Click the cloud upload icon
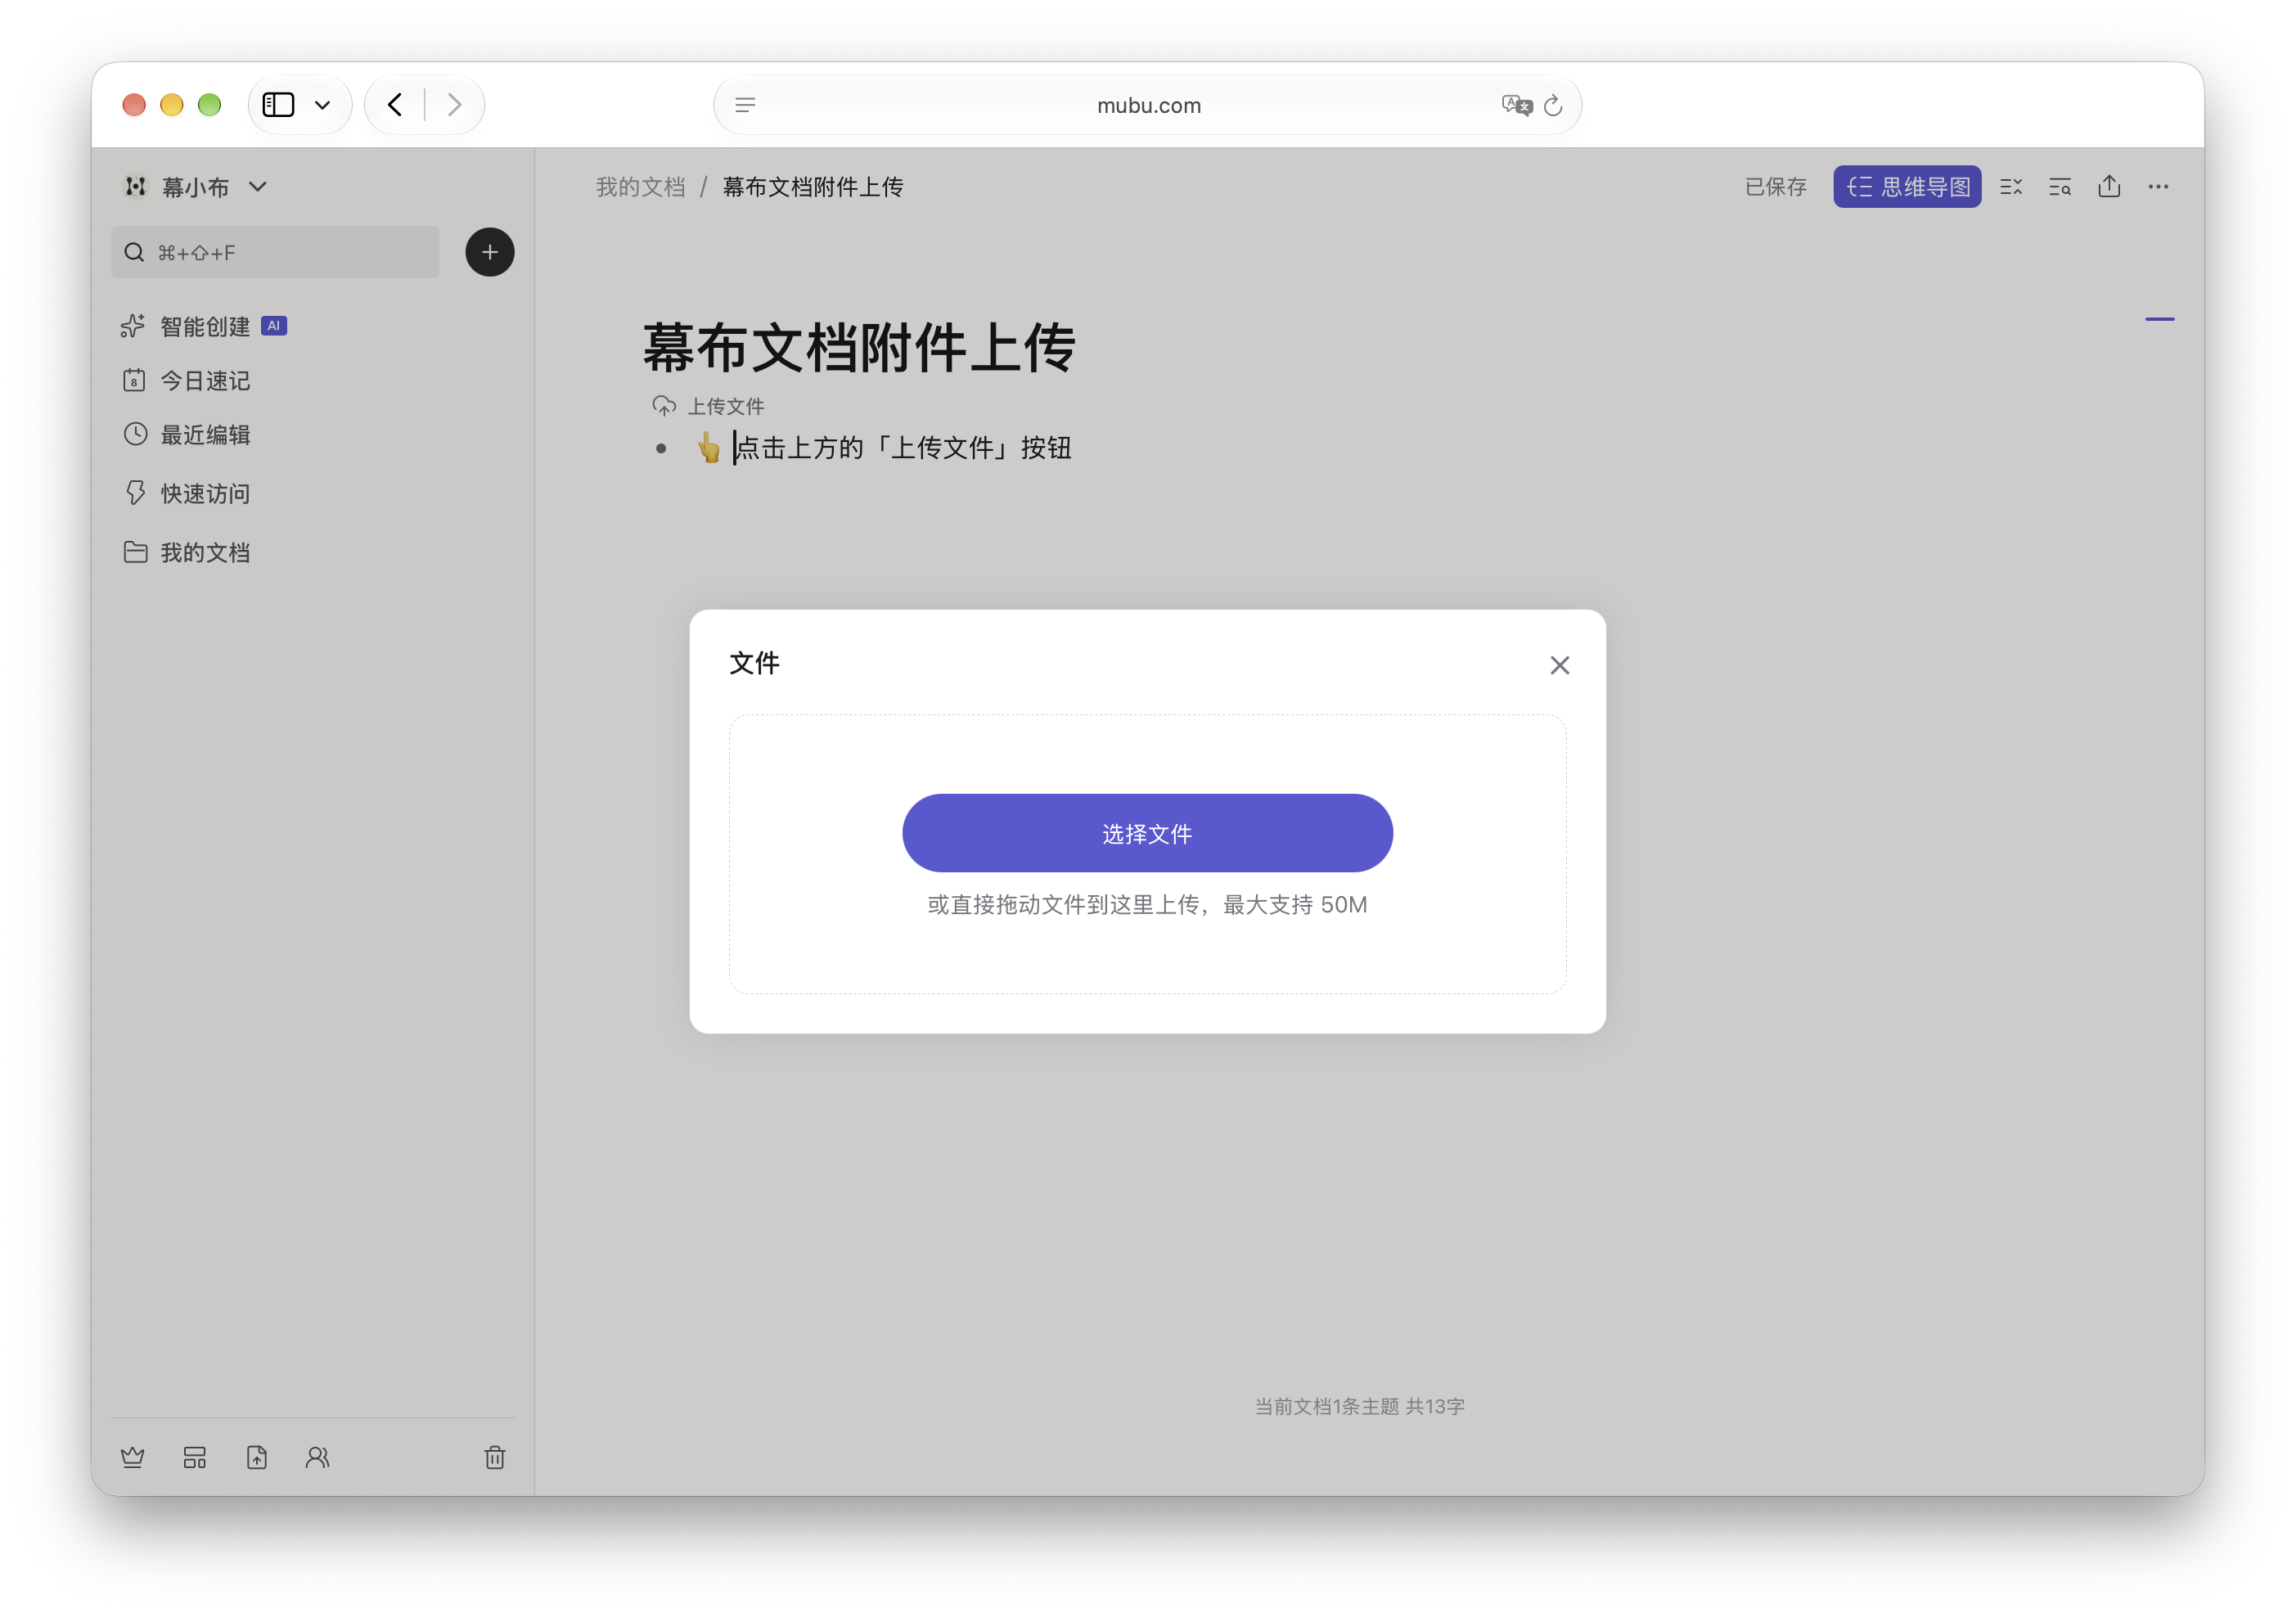The image size is (2296, 1617). pos(663,405)
